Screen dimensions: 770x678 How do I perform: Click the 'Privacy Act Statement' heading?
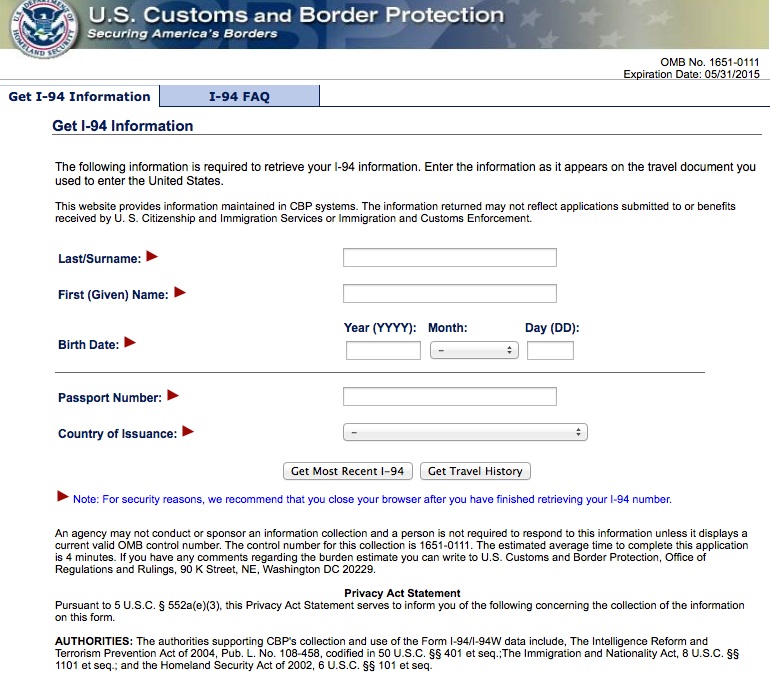402,593
